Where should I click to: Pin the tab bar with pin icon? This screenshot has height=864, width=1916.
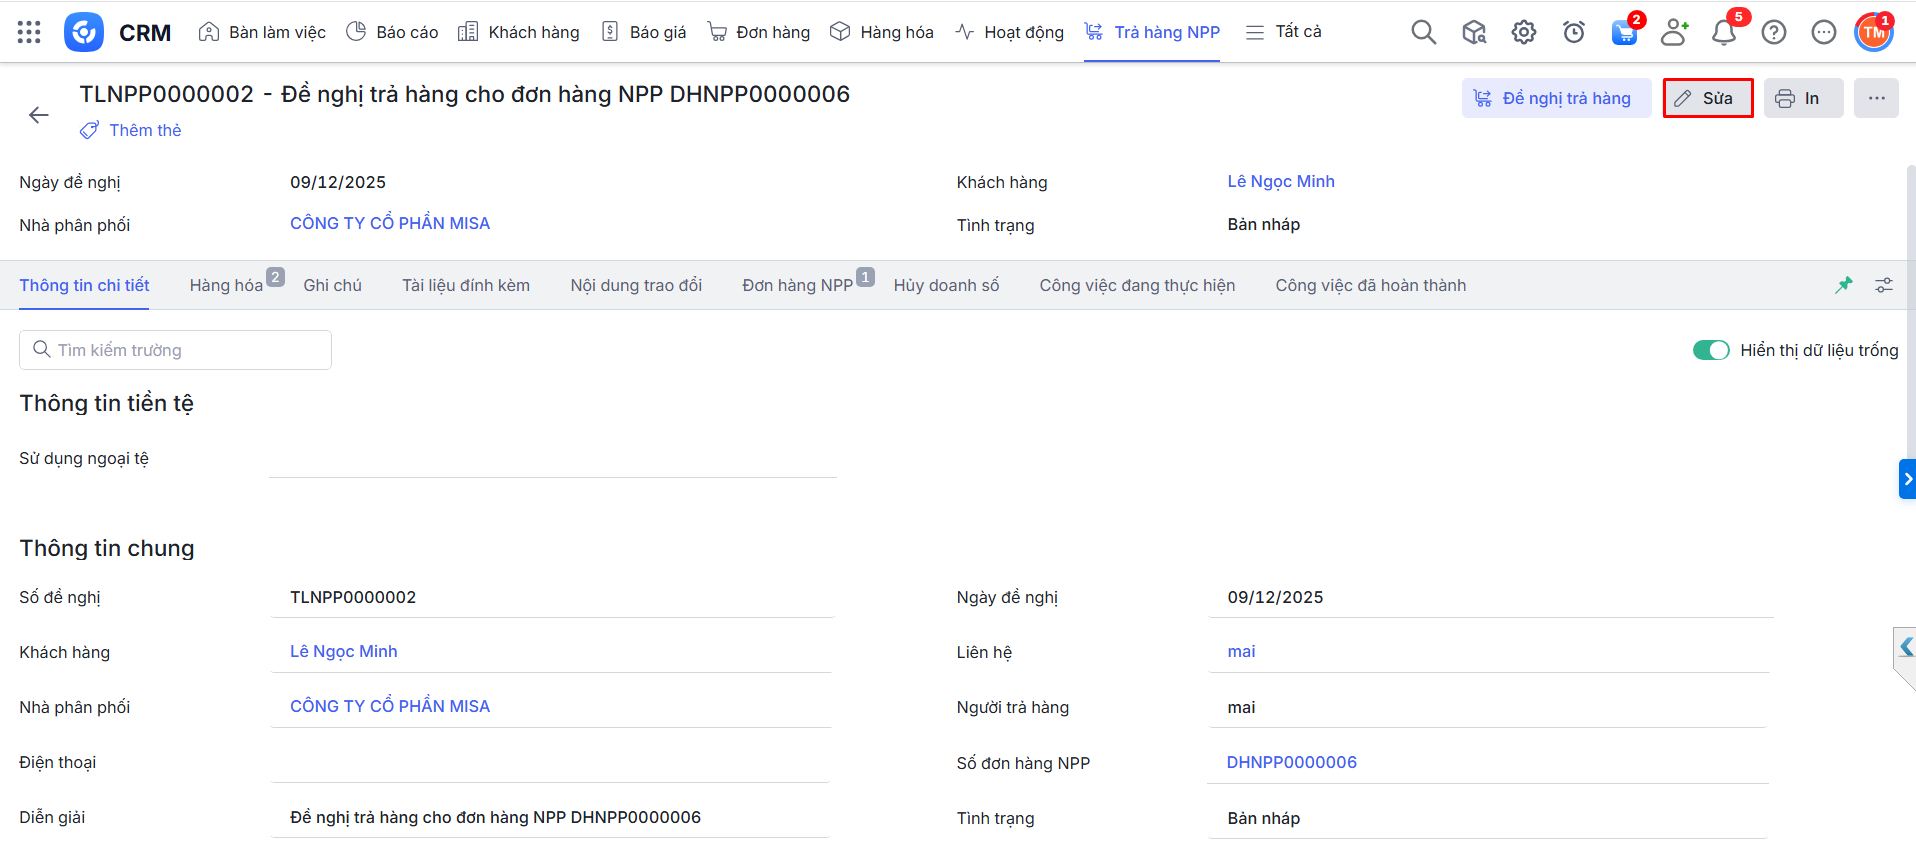(x=1843, y=285)
